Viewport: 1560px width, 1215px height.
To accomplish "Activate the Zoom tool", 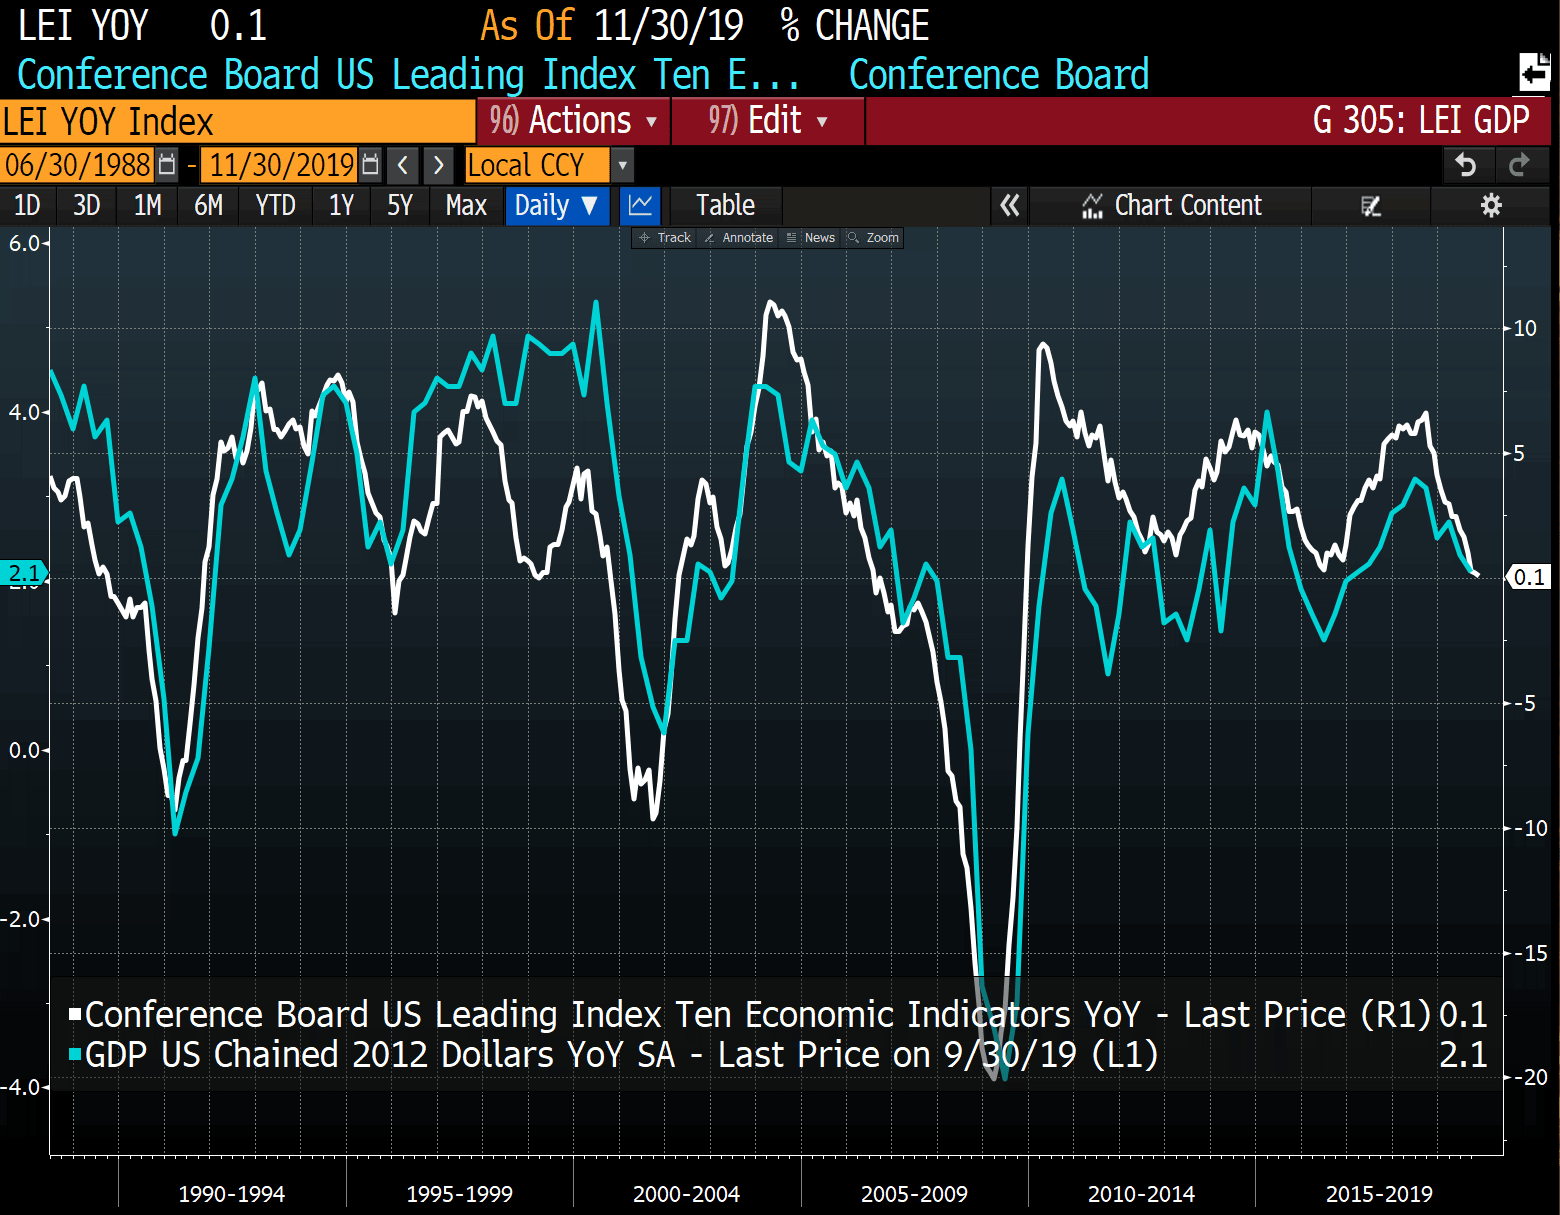I will click(x=873, y=238).
